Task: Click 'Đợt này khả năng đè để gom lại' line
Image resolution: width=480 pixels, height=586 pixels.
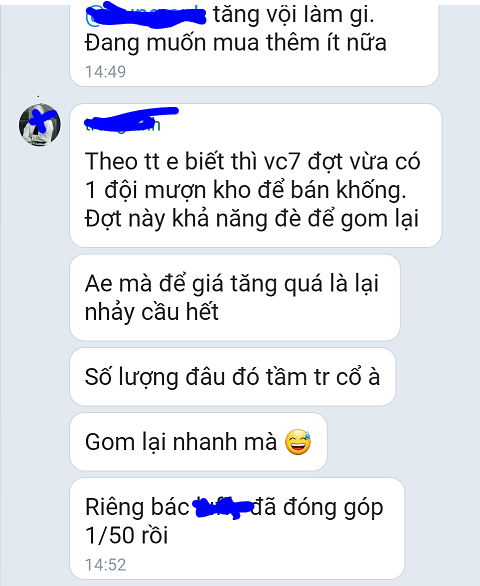Action: 252,219
